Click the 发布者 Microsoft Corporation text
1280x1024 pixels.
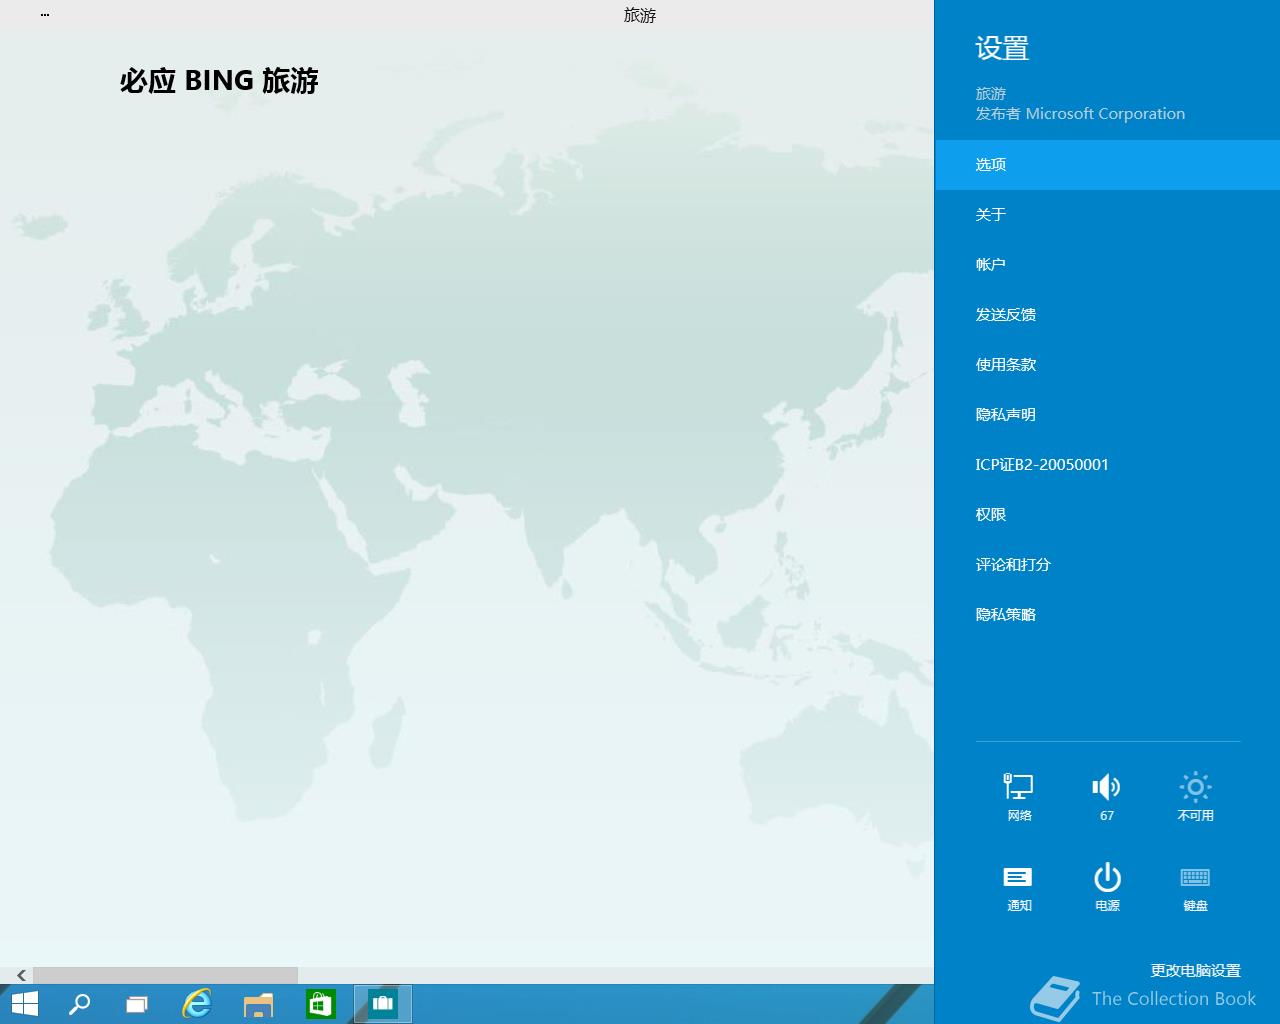pyautogui.click(x=1080, y=114)
